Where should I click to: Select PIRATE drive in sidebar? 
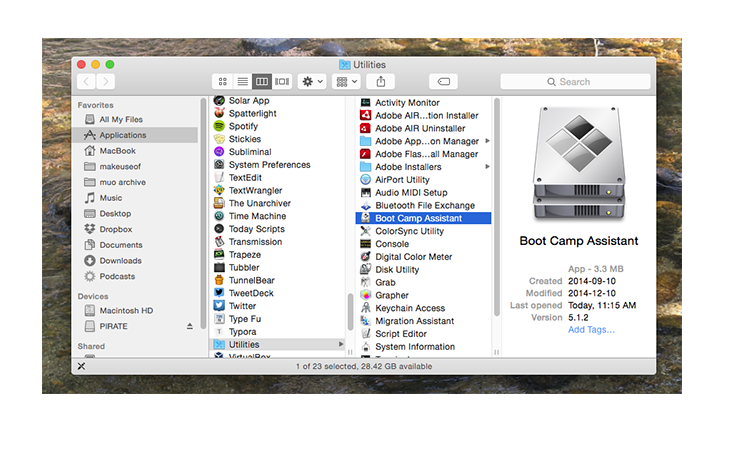tap(113, 326)
